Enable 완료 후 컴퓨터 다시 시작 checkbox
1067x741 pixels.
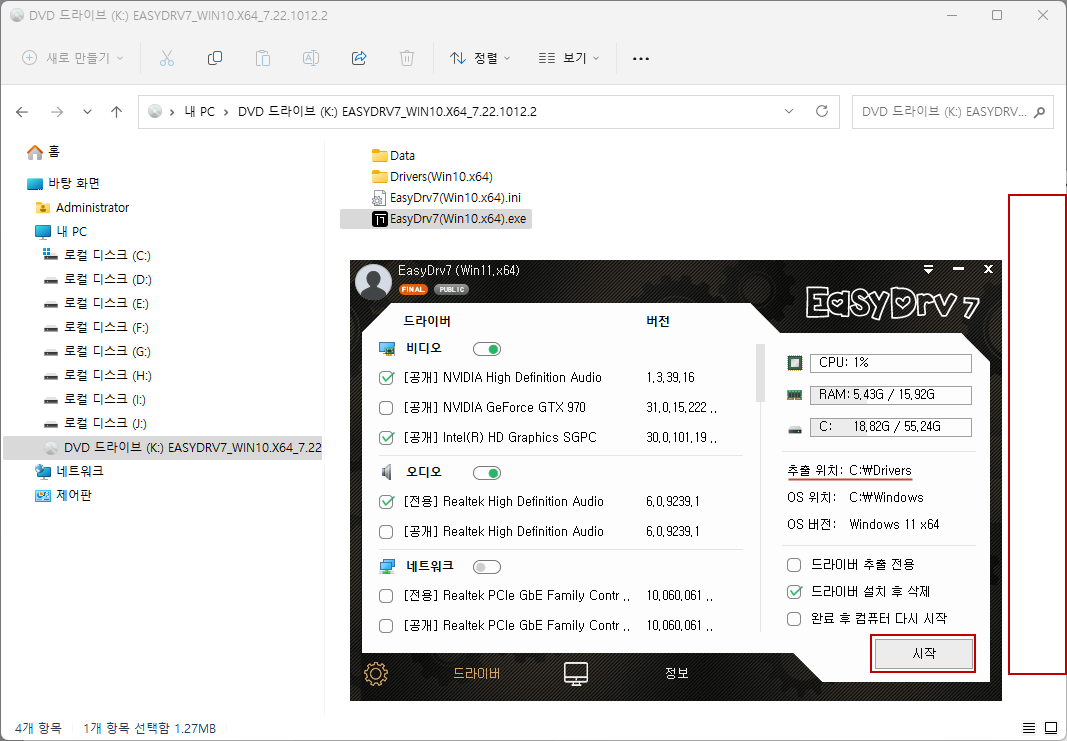(793, 619)
